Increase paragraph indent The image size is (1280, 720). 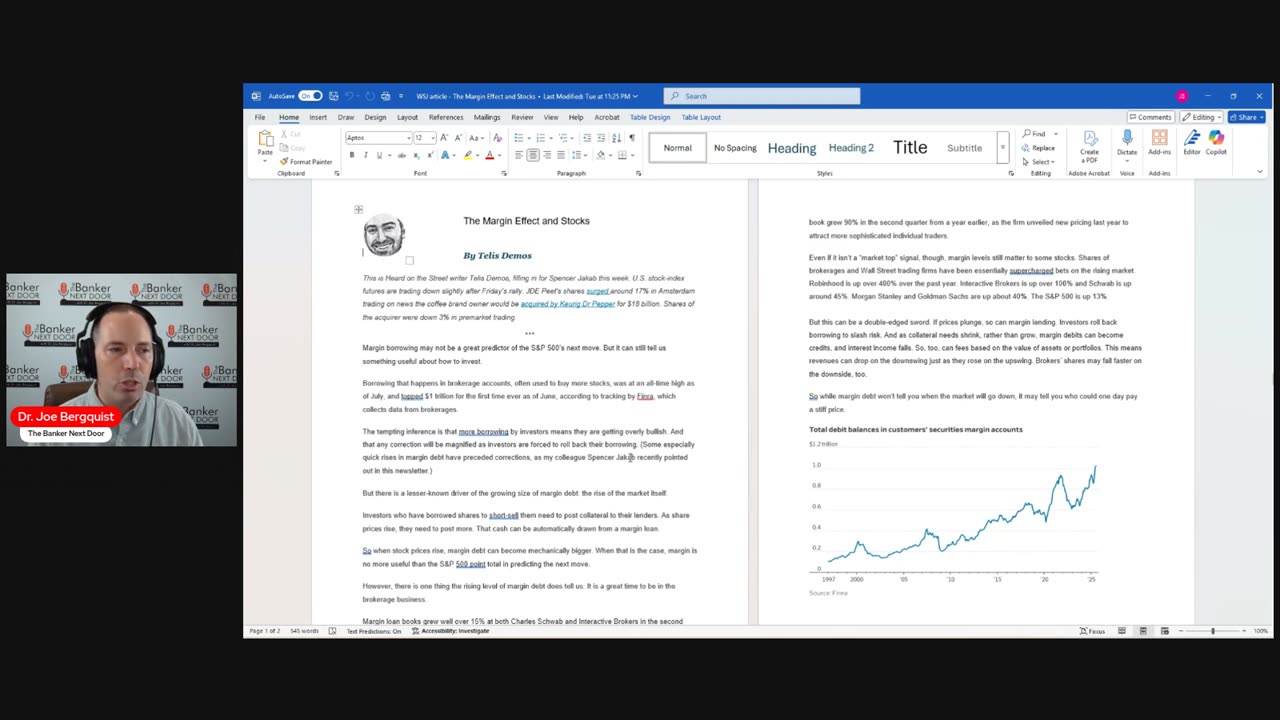[x=601, y=138]
